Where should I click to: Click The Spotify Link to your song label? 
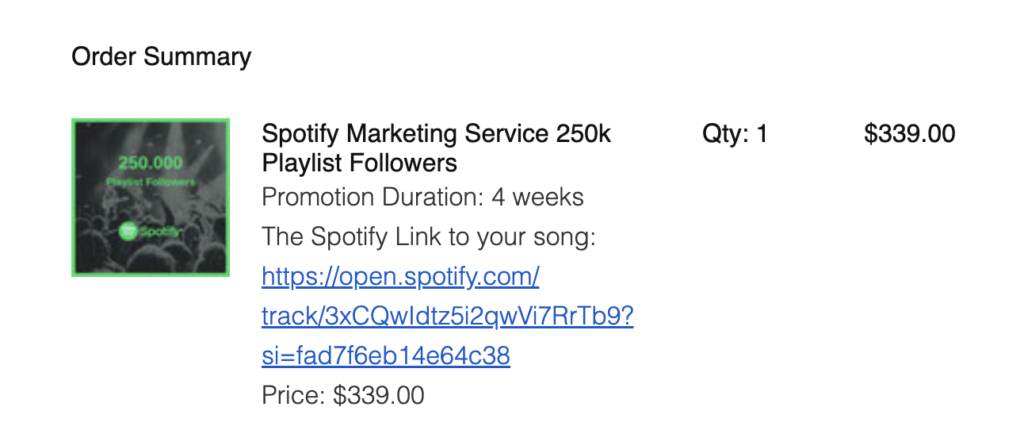point(429,237)
